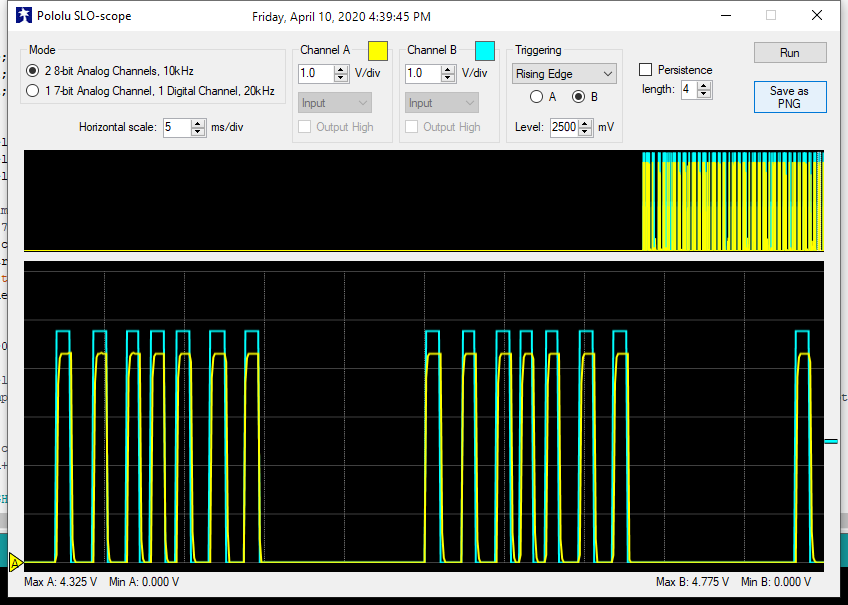Increase Horizontal scale with up arrow
The height and width of the screenshot is (605, 848).
pyautogui.click(x=198, y=123)
